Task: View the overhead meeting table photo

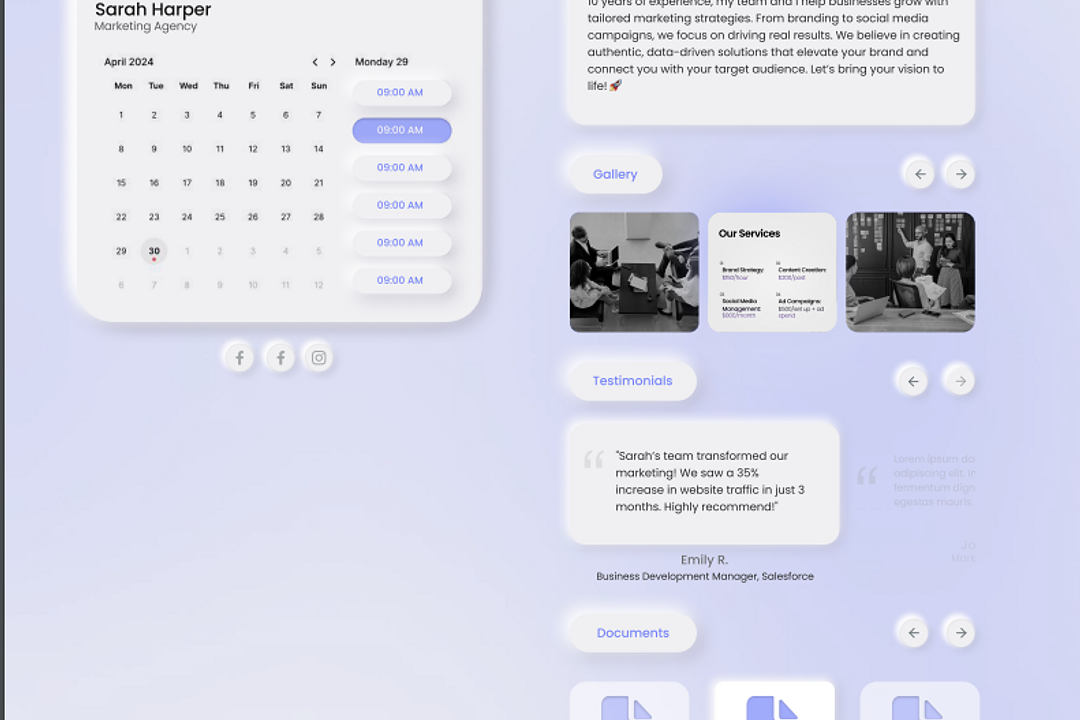Action: point(634,272)
